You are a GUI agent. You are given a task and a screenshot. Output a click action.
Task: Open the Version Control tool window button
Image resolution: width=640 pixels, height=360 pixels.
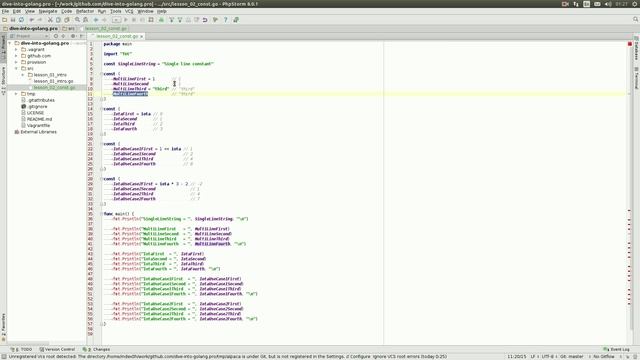(57, 349)
